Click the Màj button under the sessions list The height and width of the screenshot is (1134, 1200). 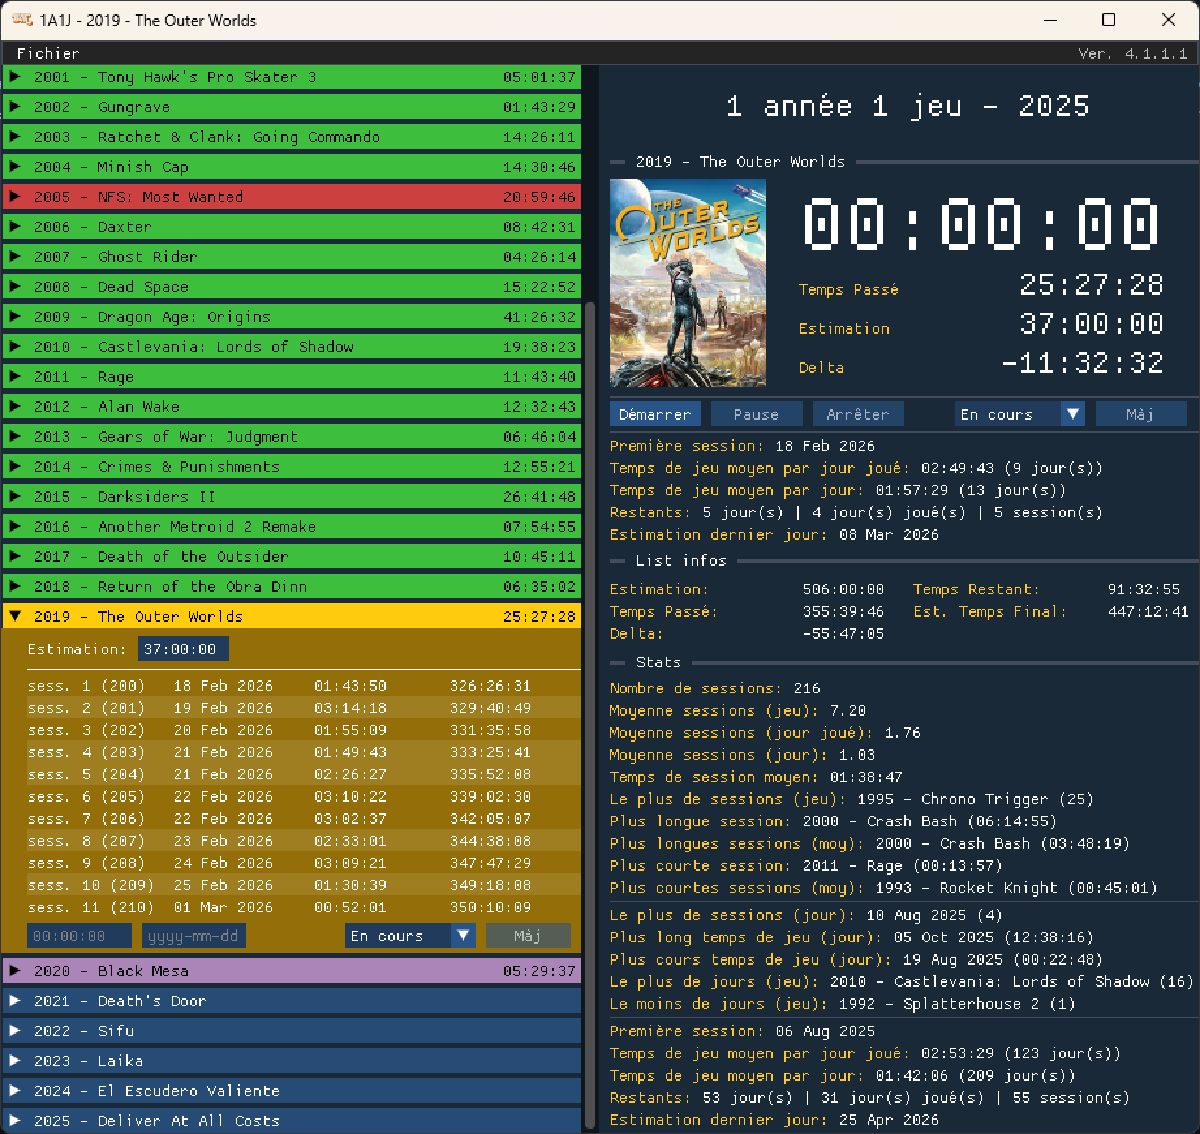[x=528, y=936]
